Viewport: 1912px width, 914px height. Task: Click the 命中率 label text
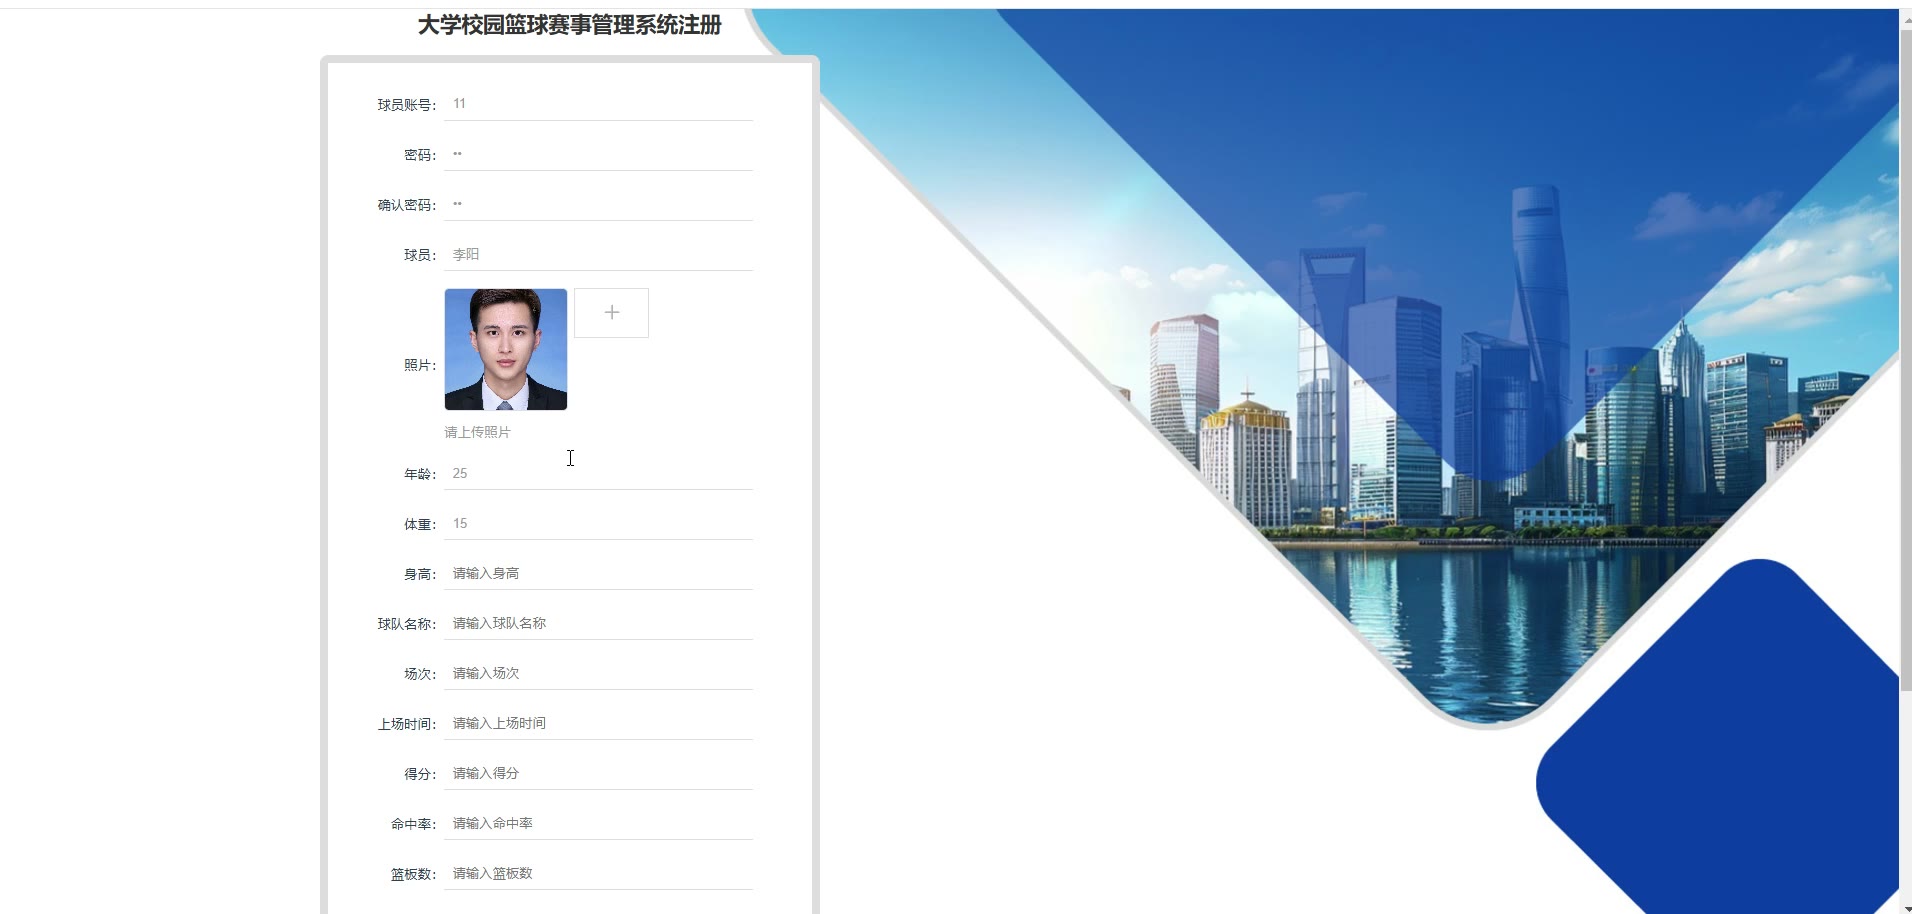point(413,824)
